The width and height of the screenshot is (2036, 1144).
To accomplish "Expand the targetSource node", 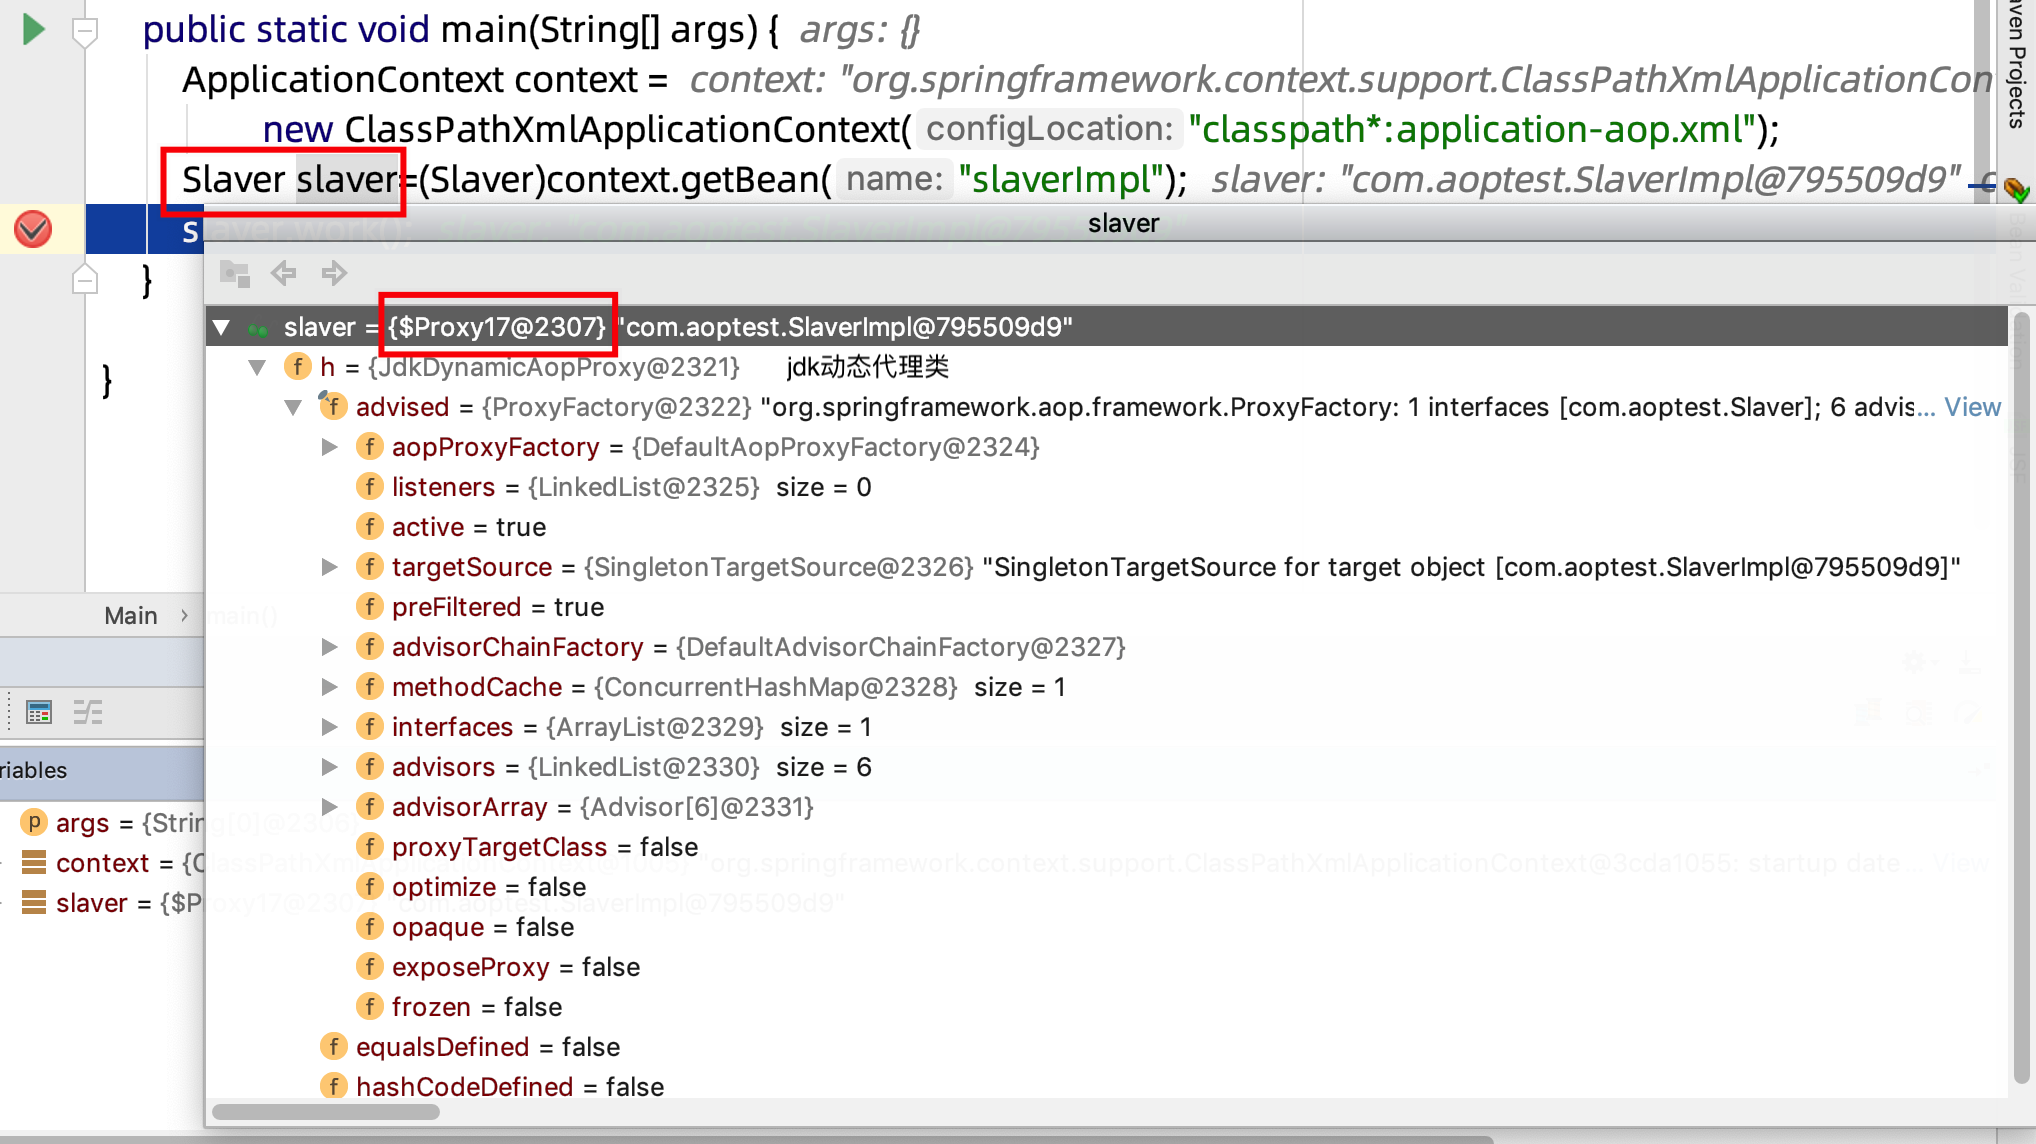I will pyautogui.click(x=329, y=567).
